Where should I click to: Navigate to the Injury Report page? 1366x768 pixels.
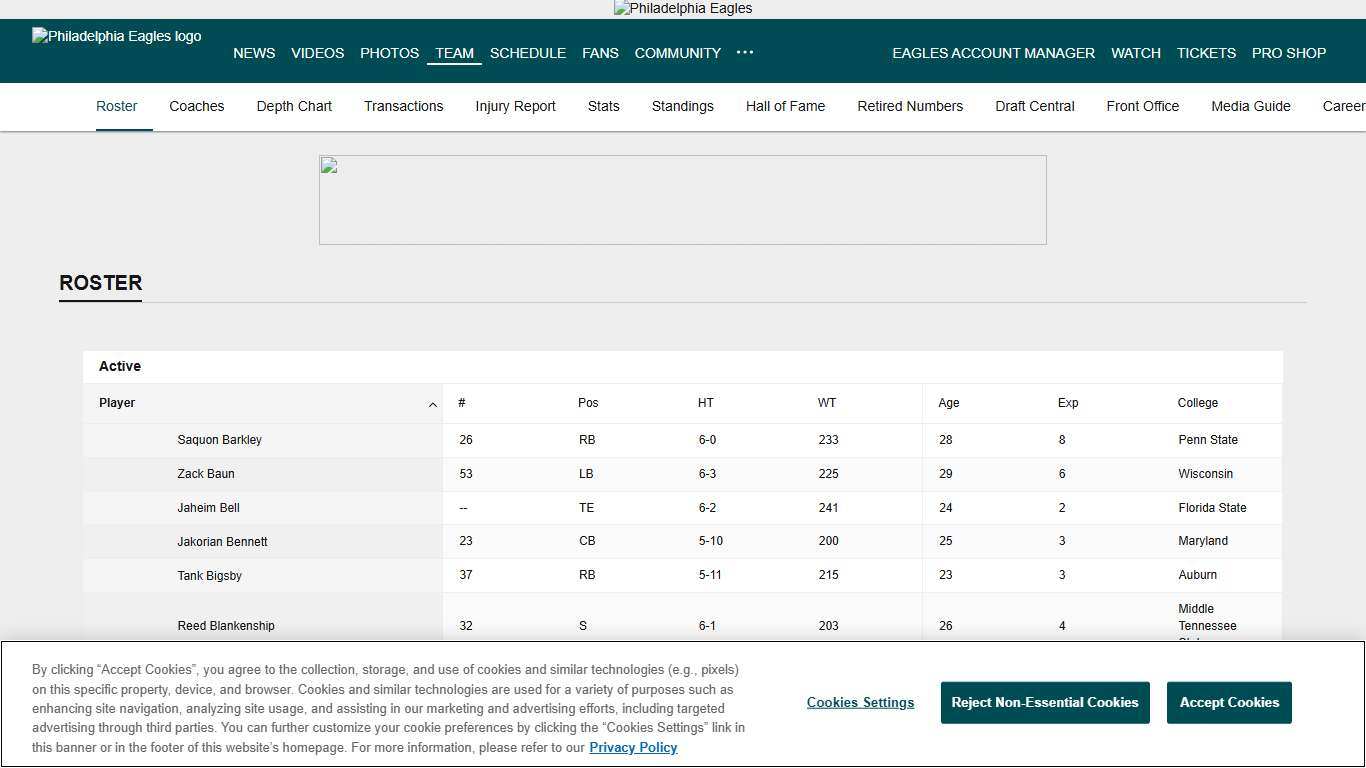click(515, 106)
